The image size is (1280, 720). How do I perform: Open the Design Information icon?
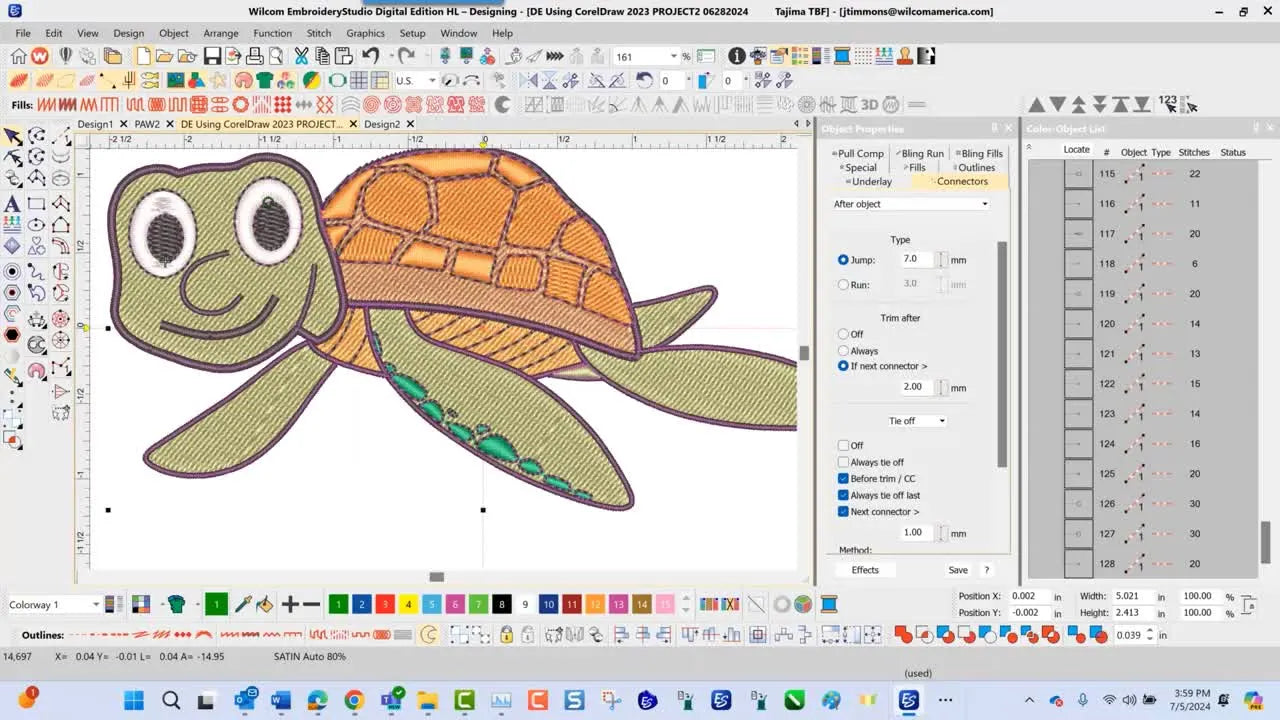pos(737,56)
